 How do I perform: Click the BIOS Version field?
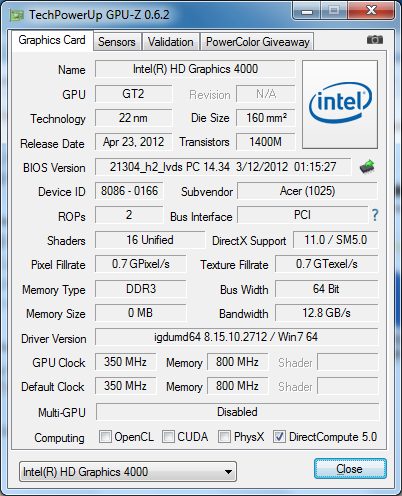[x=223, y=167]
